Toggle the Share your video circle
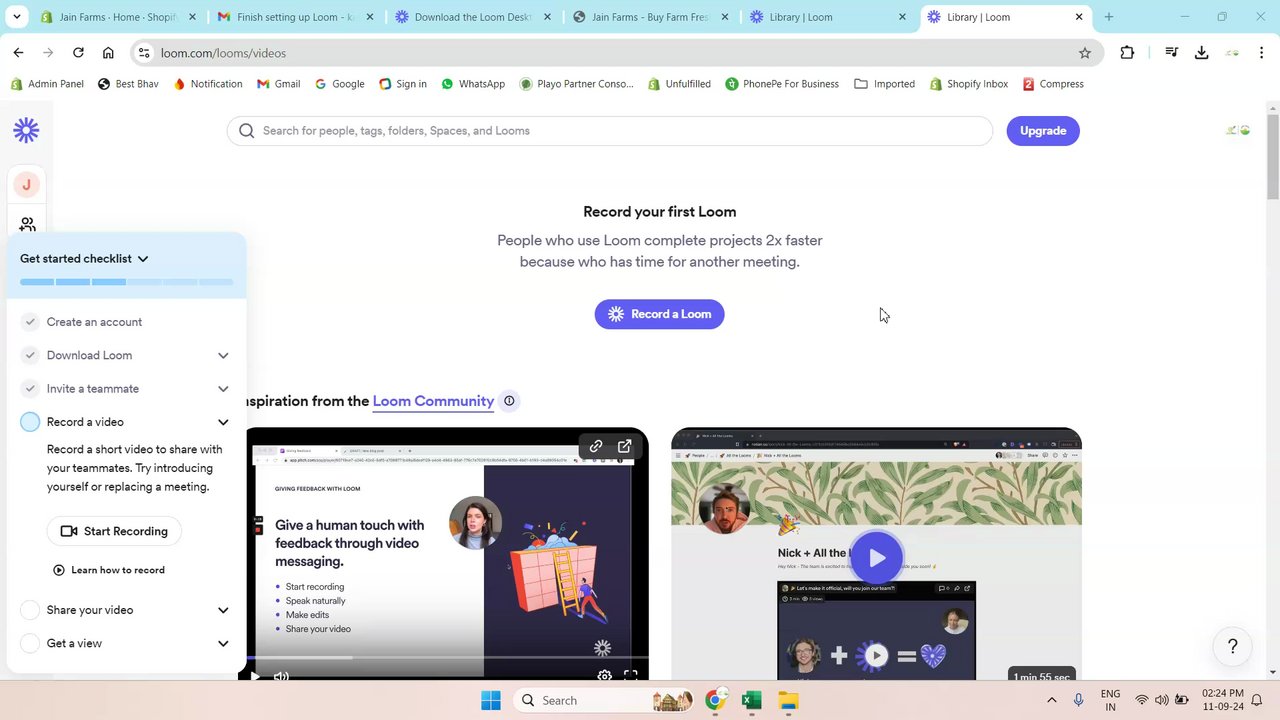 (x=30, y=610)
